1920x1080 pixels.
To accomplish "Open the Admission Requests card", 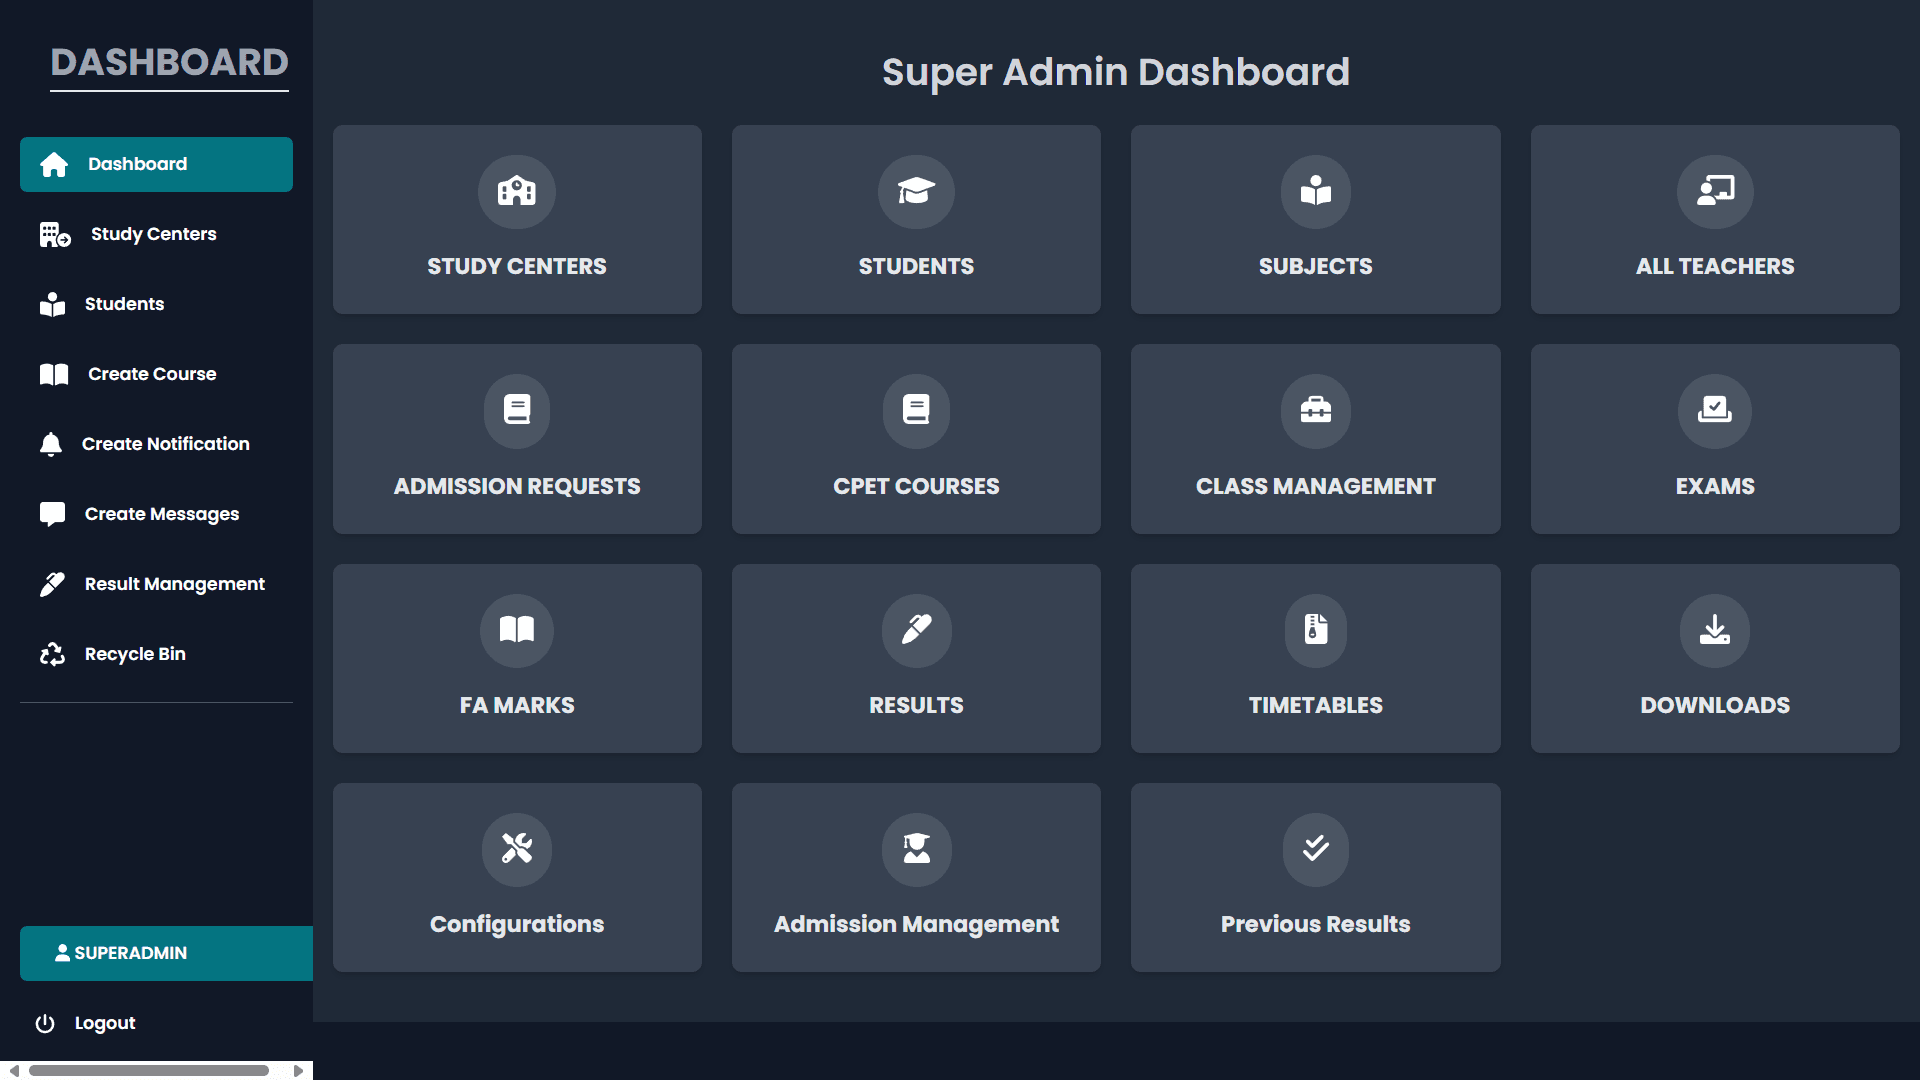I will [x=517, y=439].
